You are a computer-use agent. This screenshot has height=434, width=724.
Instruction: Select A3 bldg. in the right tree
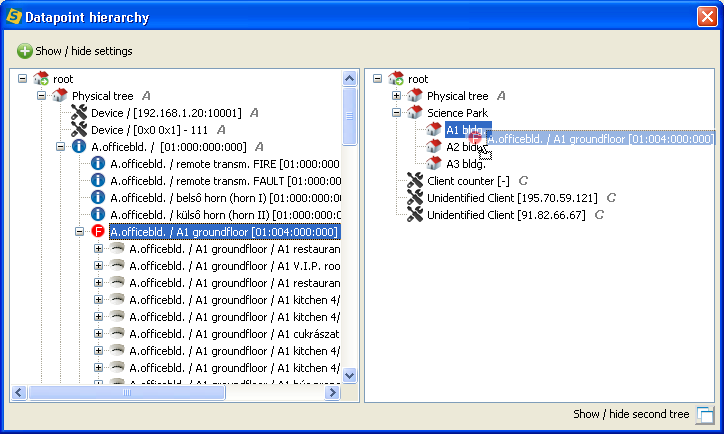pos(465,163)
